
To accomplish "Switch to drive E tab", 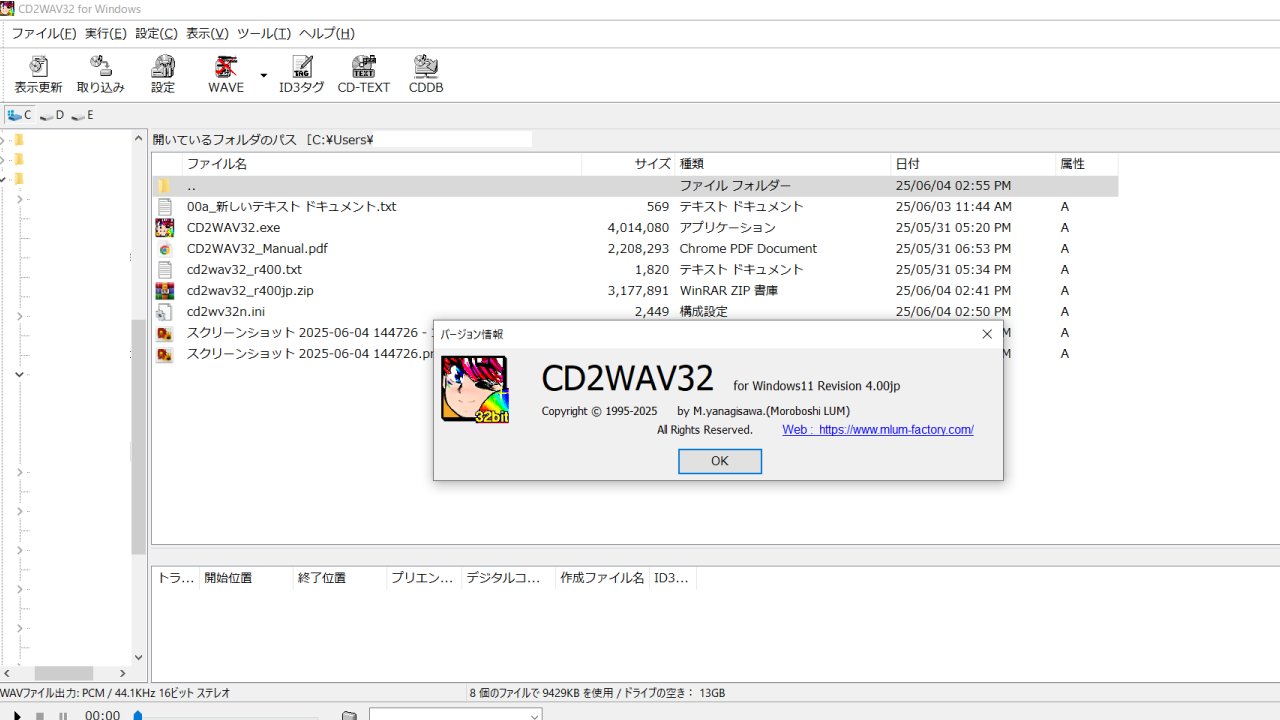I will 83,115.
